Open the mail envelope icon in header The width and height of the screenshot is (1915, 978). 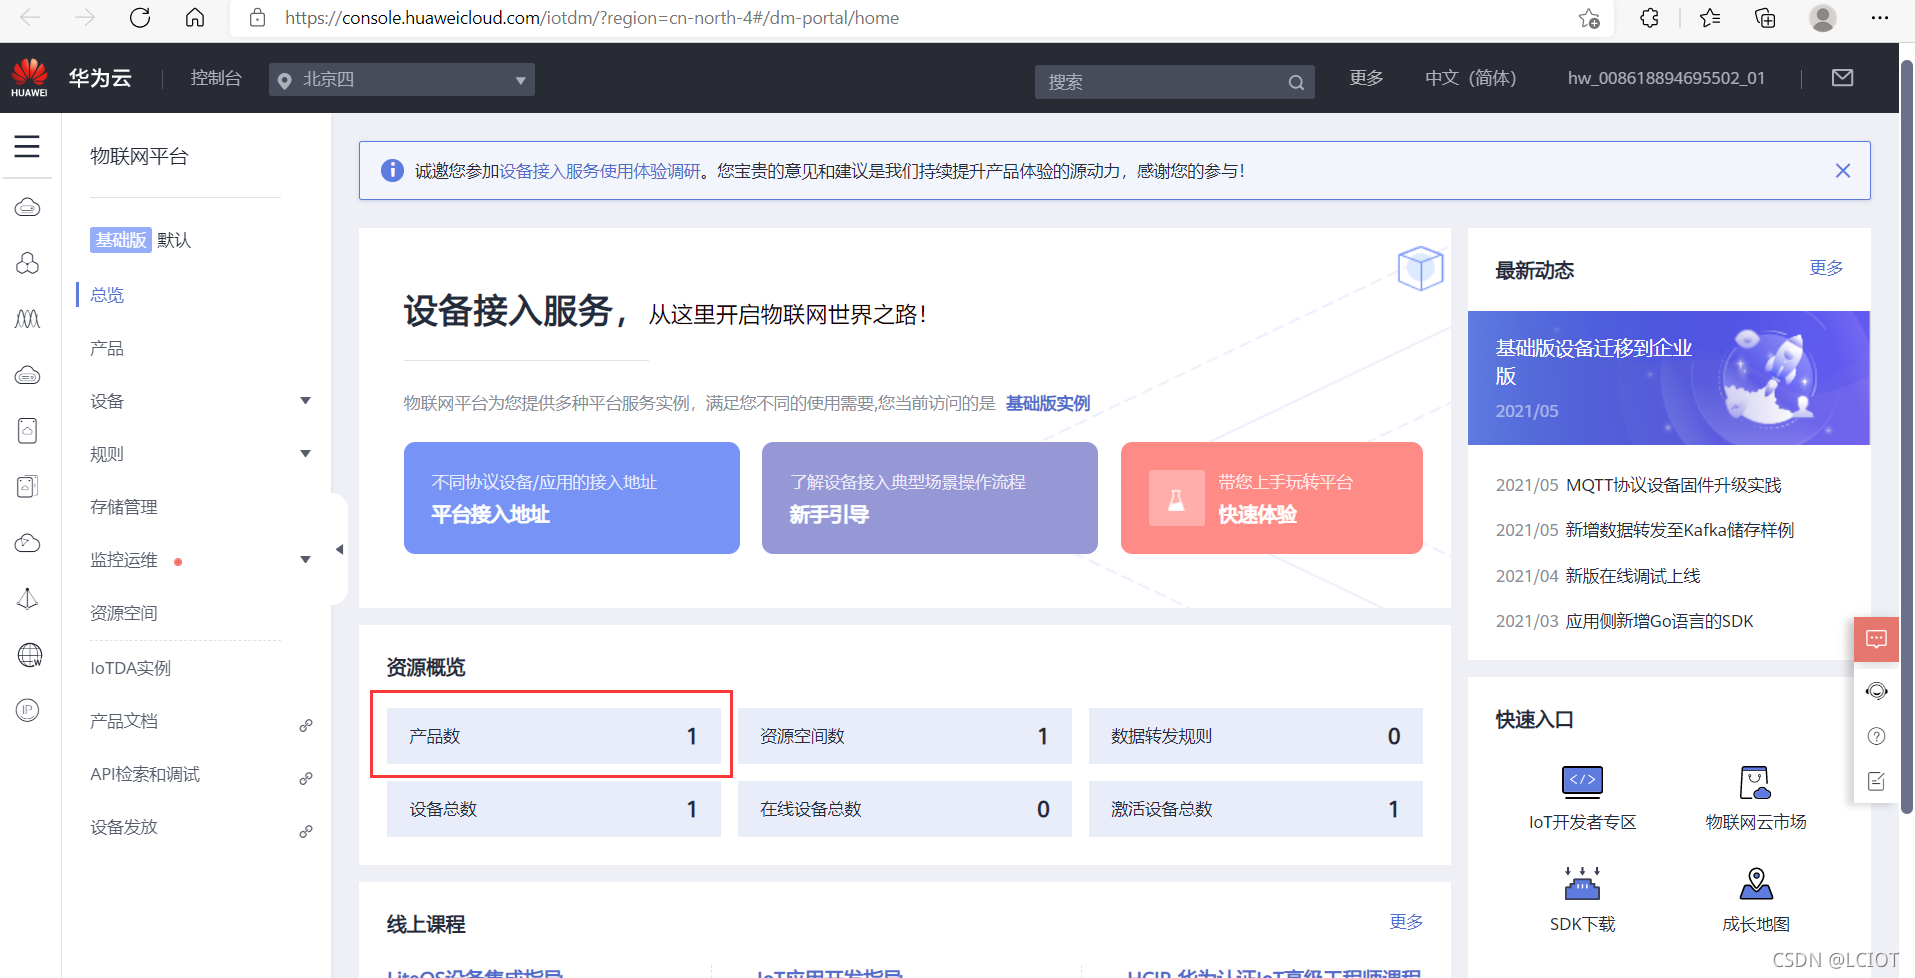tap(1843, 78)
